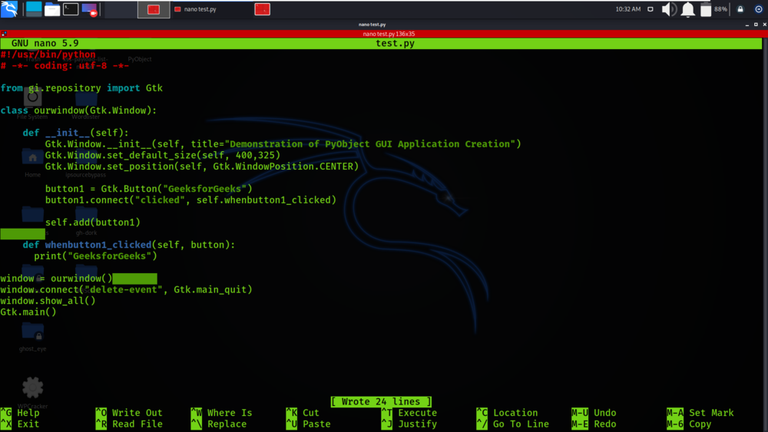768x432 pixels.
Task: Open the file manager launcher in panel
Action: pos(52,9)
